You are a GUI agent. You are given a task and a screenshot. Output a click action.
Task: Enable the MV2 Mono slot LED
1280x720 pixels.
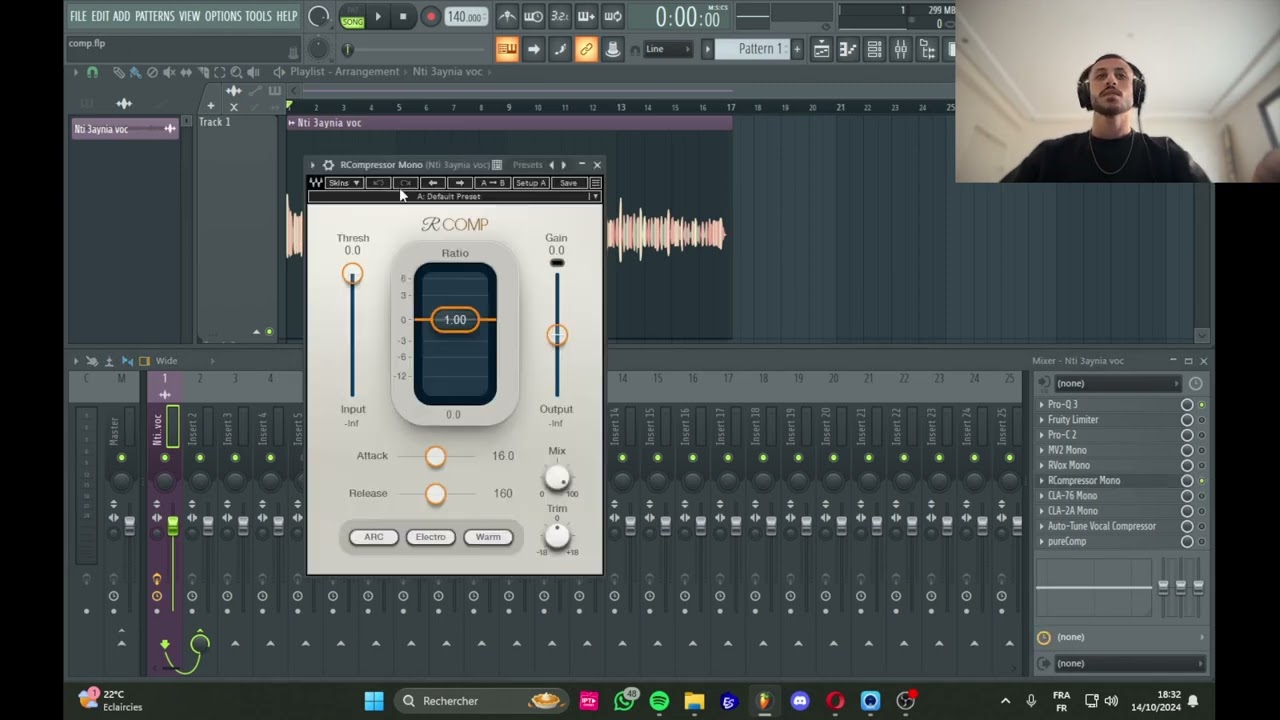[x=1201, y=450]
